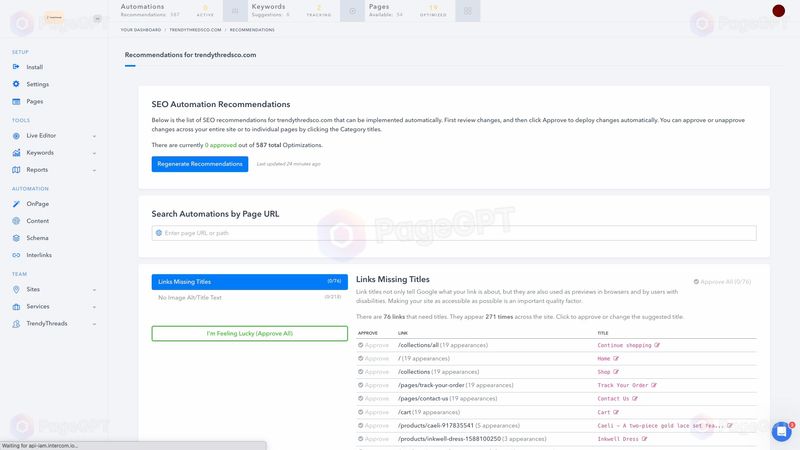The width and height of the screenshot is (800, 450).
Task: Edit title icon next to Contact Us
Action: click(x=635, y=398)
